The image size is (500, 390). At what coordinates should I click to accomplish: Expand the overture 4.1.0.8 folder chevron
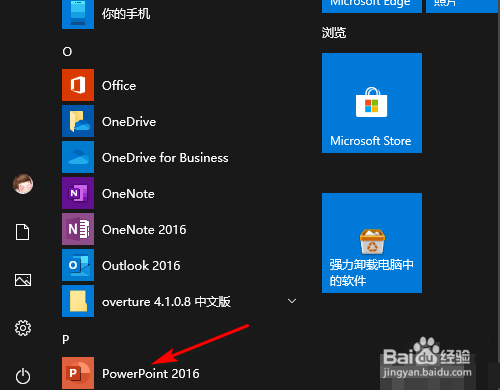pos(292,301)
